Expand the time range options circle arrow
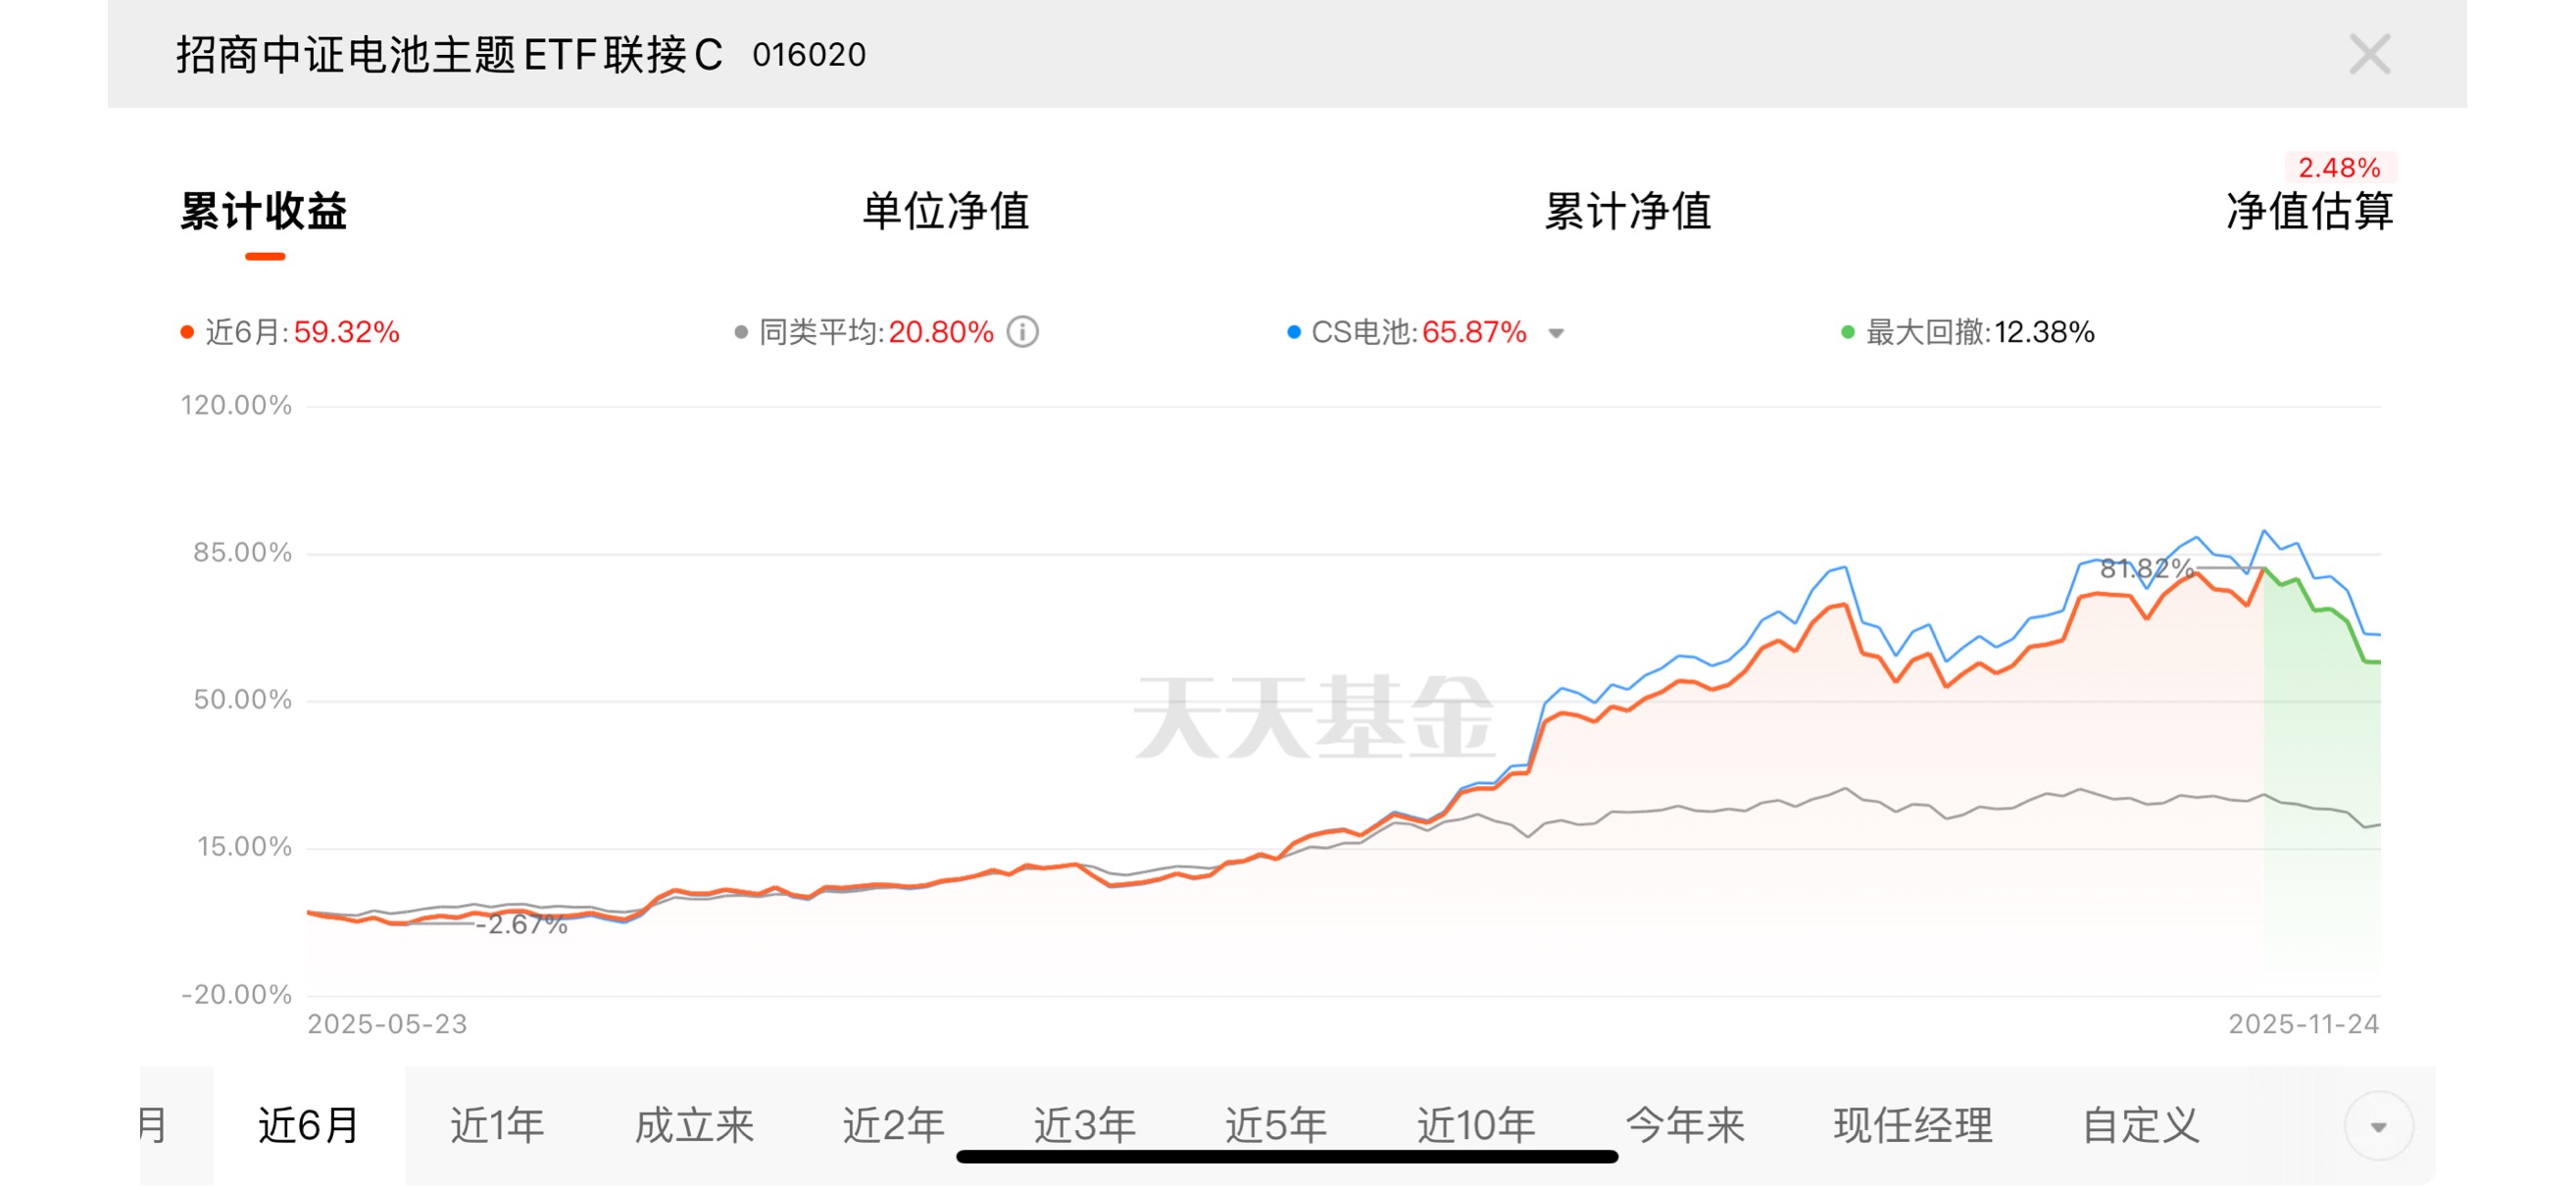The width and height of the screenshot is (2576, 1186). [2378, 1127]
